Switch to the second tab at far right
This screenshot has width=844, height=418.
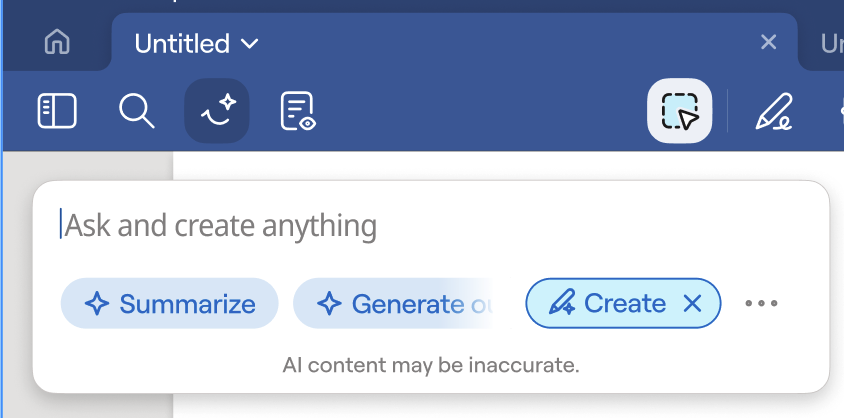pos(830,43)
